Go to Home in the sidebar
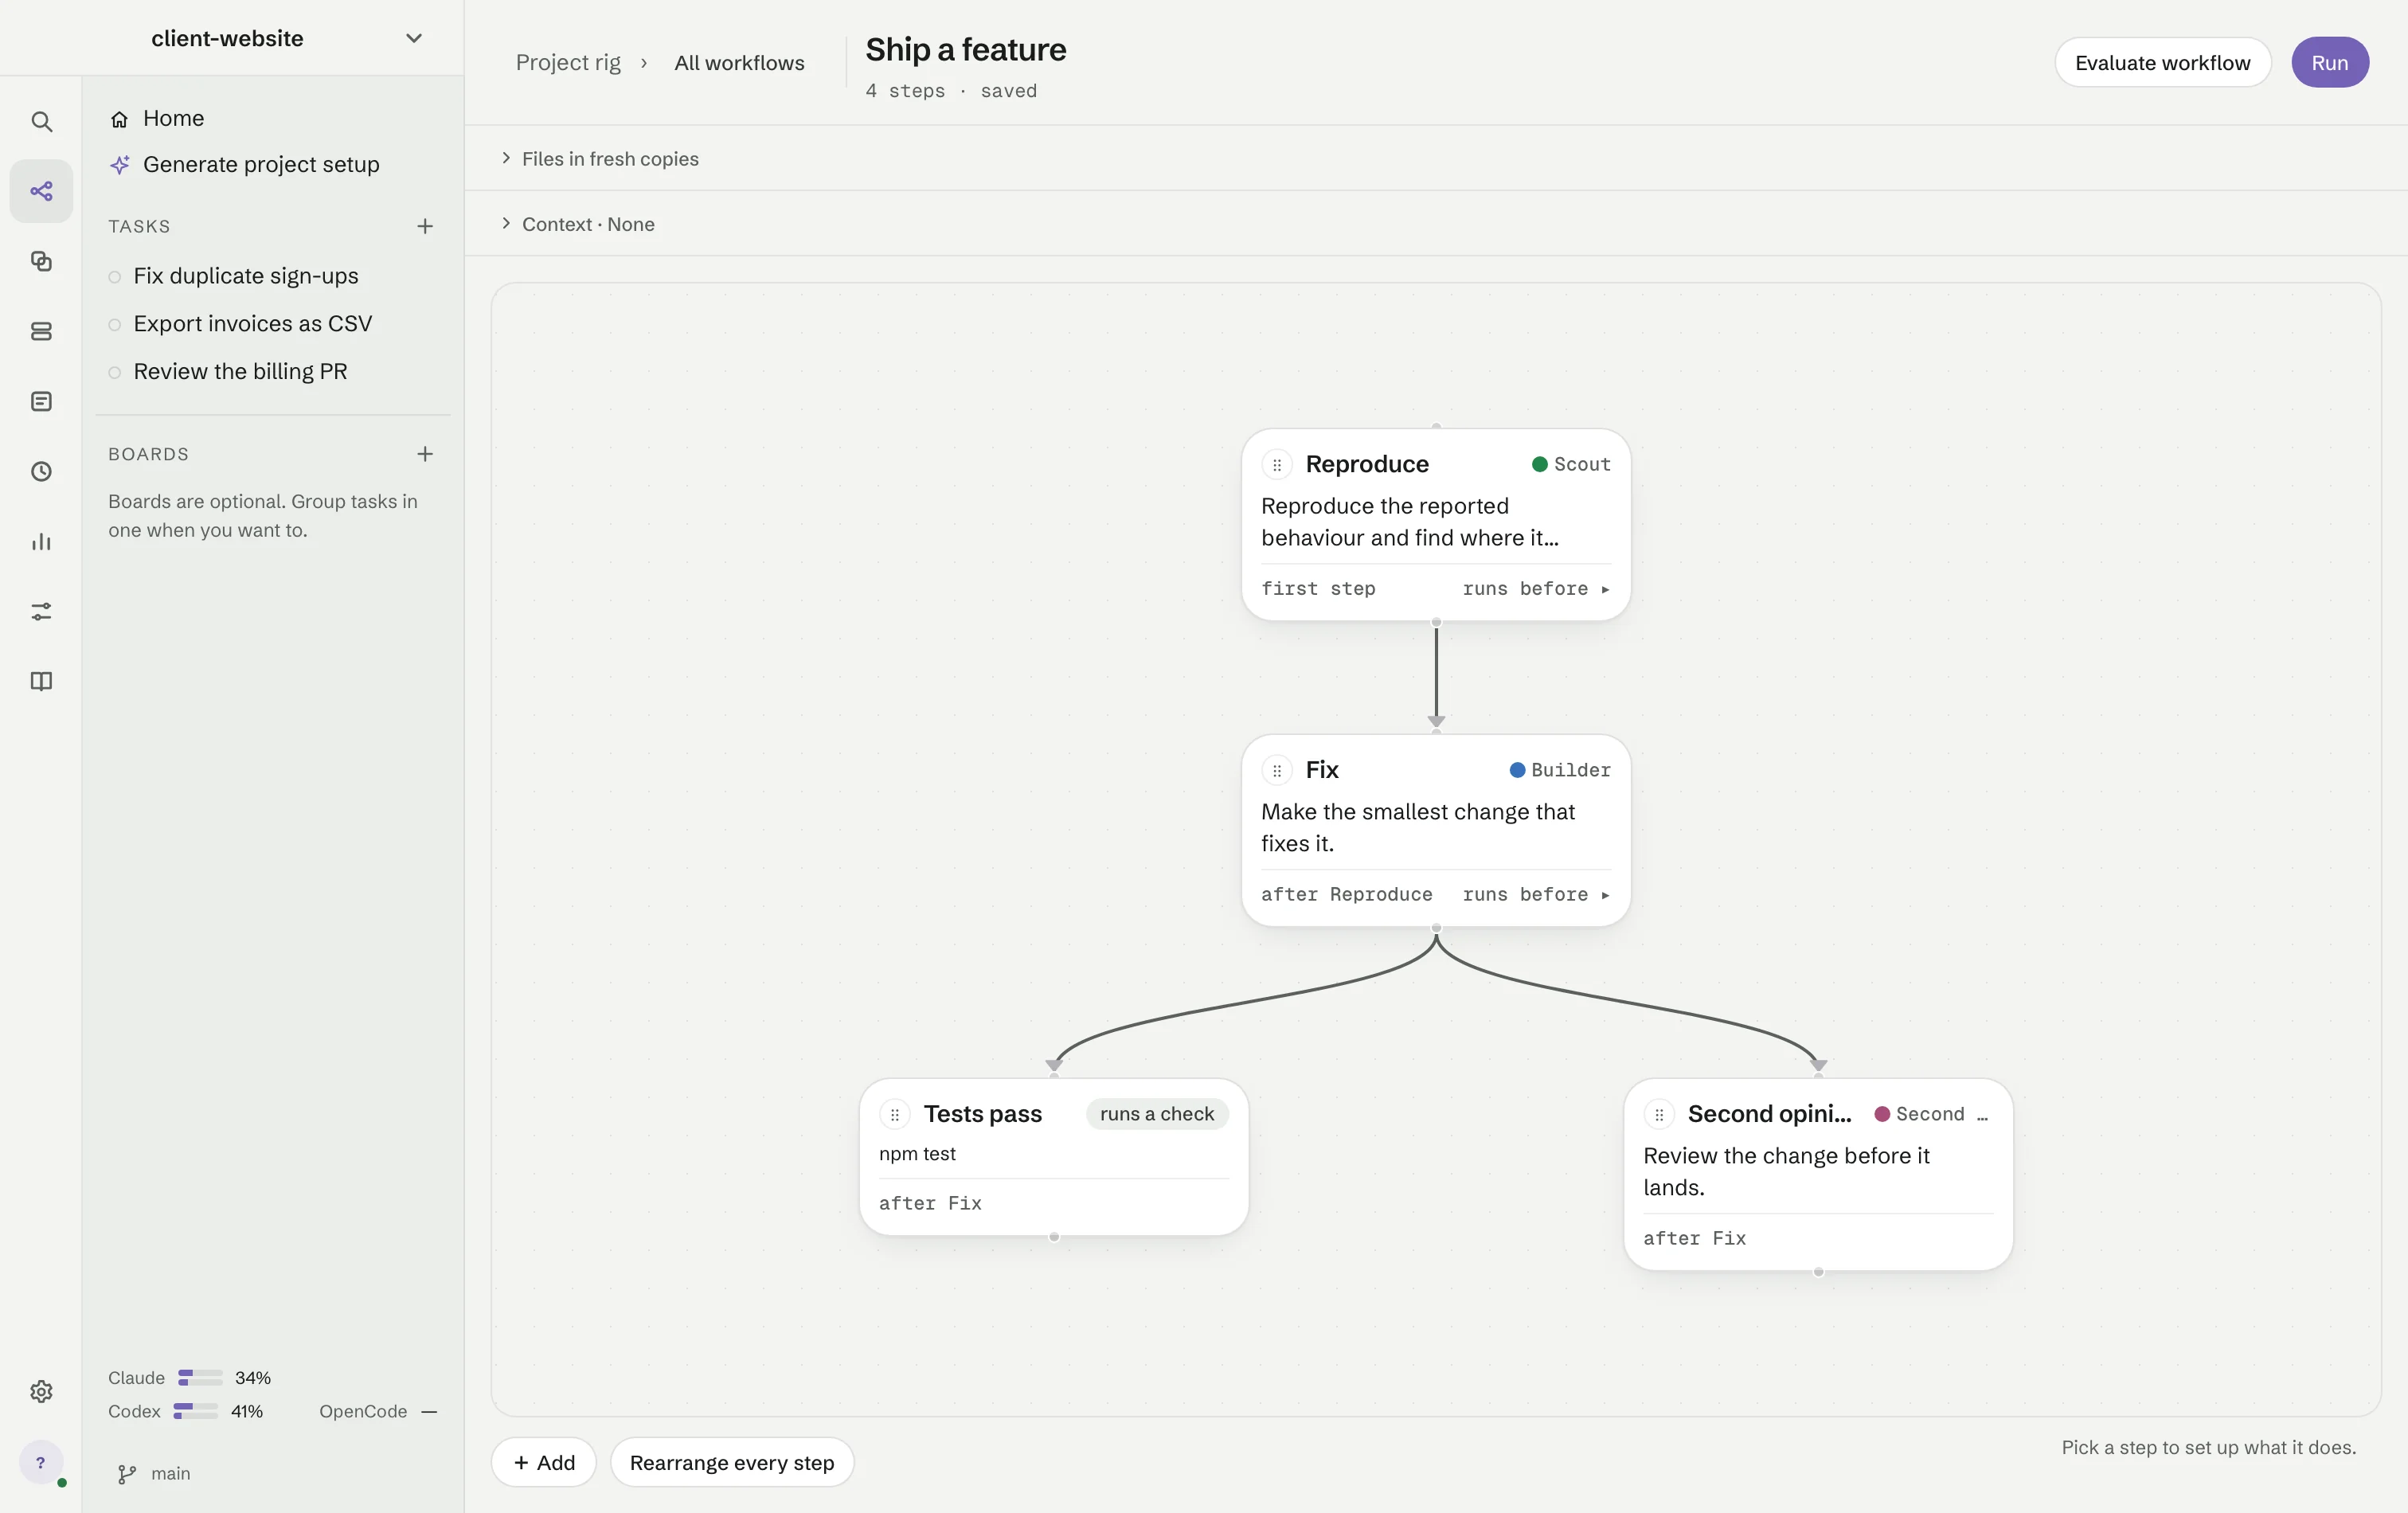 173,118
